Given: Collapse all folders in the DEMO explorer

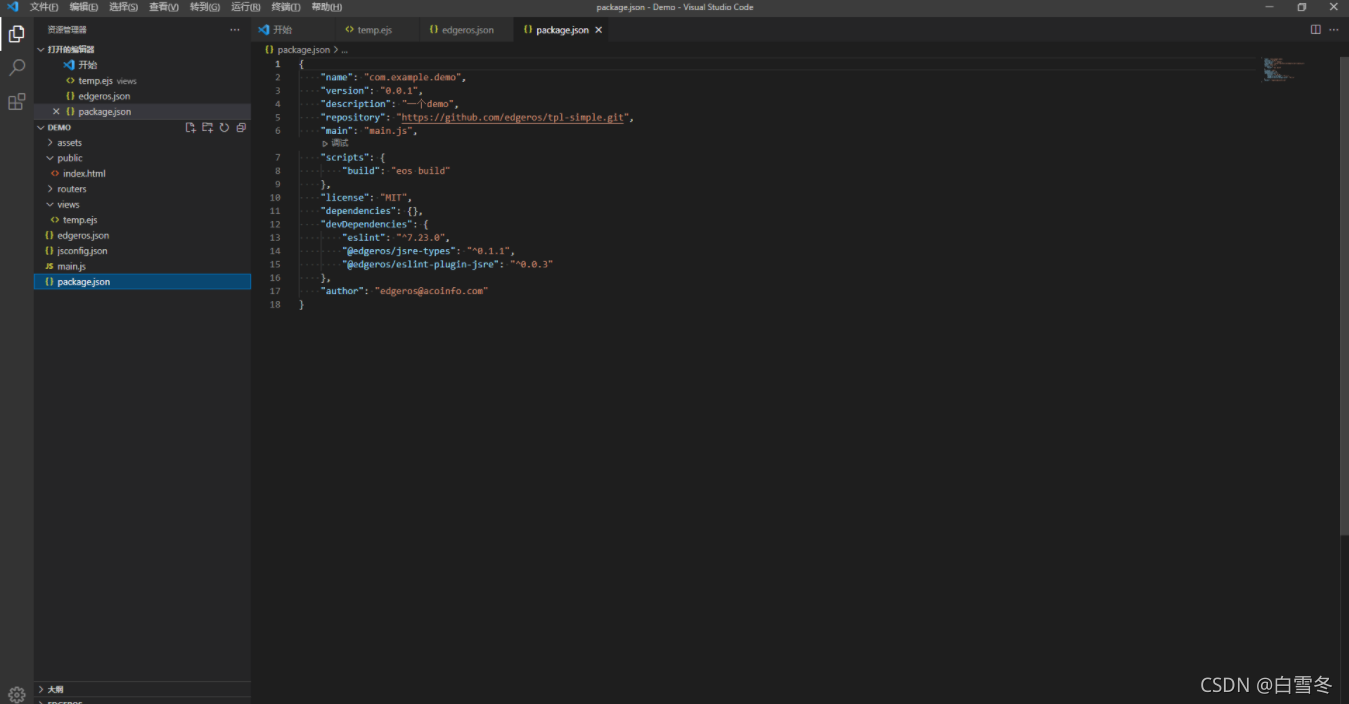Looking at the screenshot, I should coord(241,127).
